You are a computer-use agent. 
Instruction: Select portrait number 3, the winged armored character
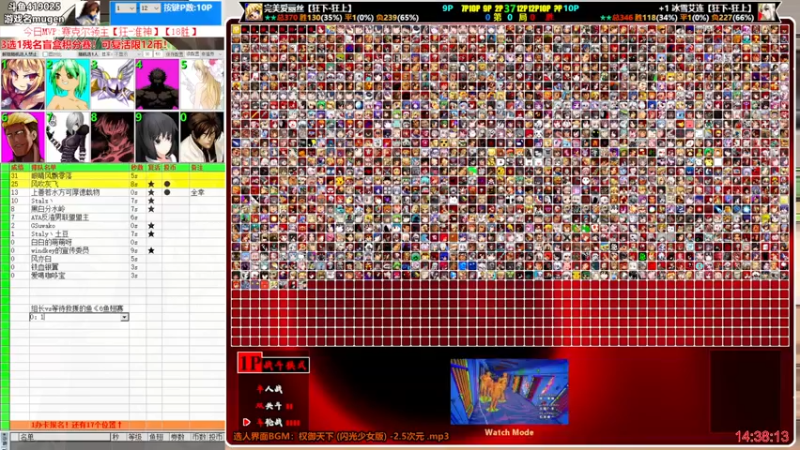[112, 84]
